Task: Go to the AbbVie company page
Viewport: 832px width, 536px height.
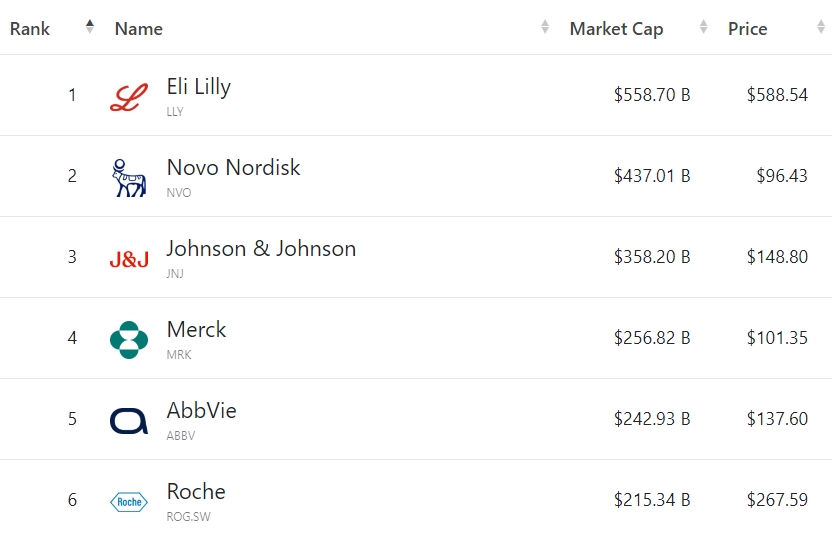Action: point(201,411)
